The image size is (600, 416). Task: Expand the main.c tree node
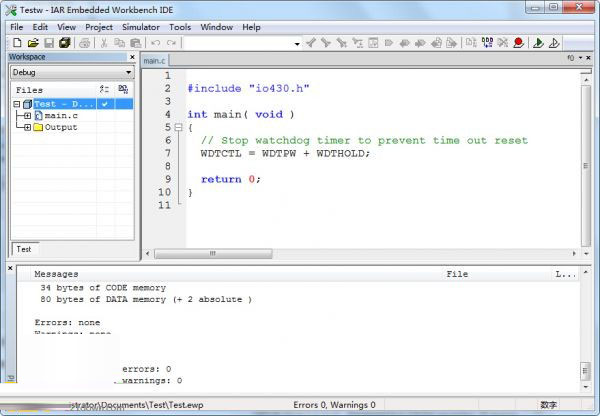(27, 116)
